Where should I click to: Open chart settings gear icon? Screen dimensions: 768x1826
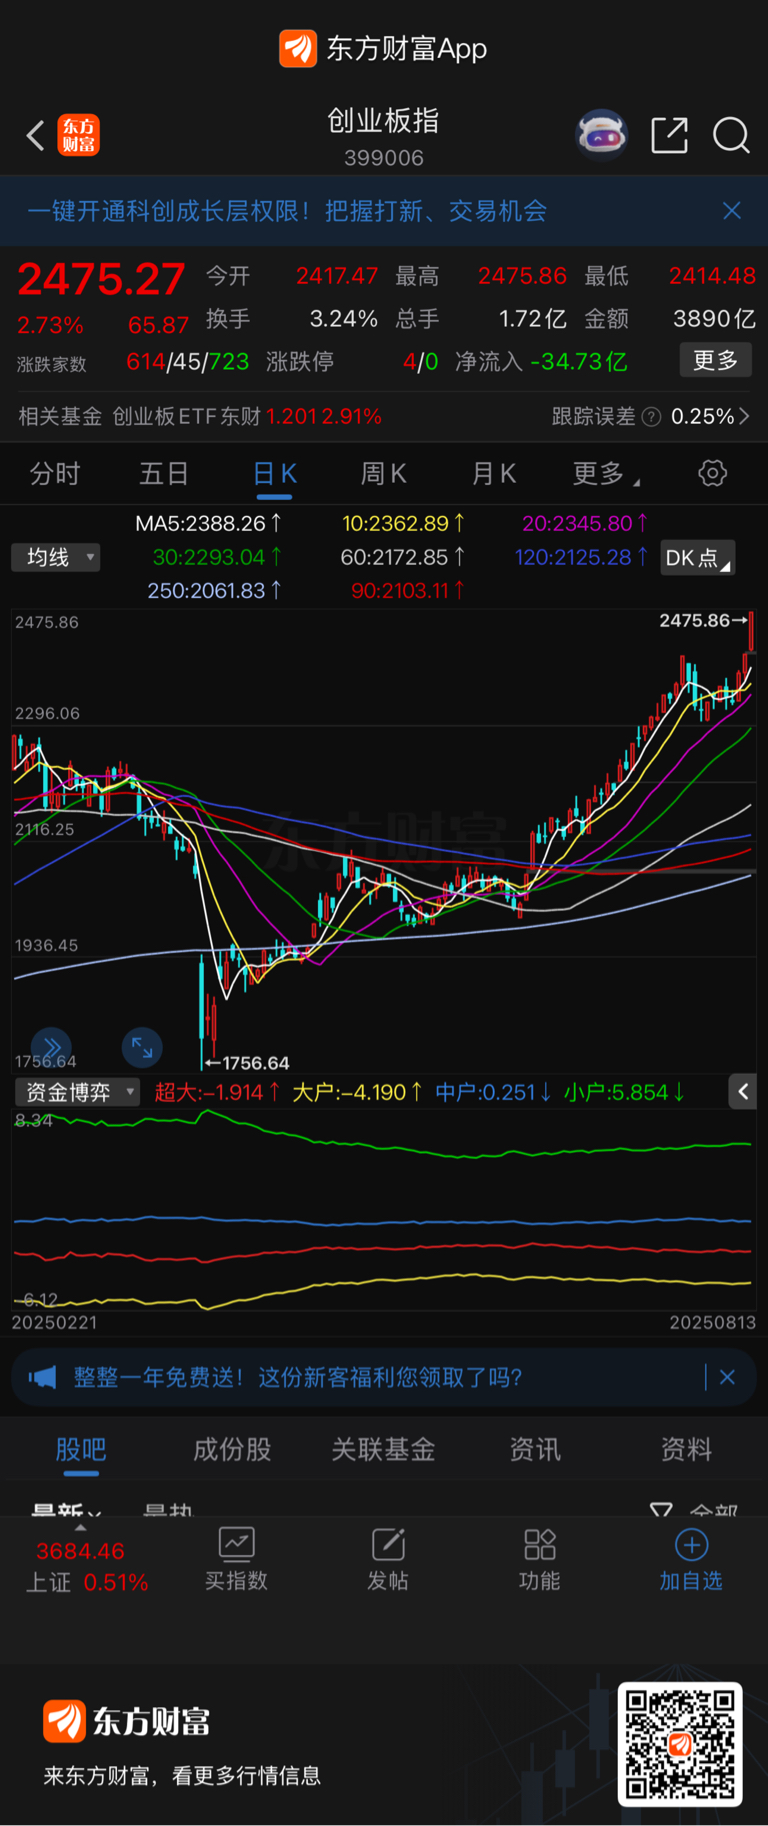coord(713,473)
